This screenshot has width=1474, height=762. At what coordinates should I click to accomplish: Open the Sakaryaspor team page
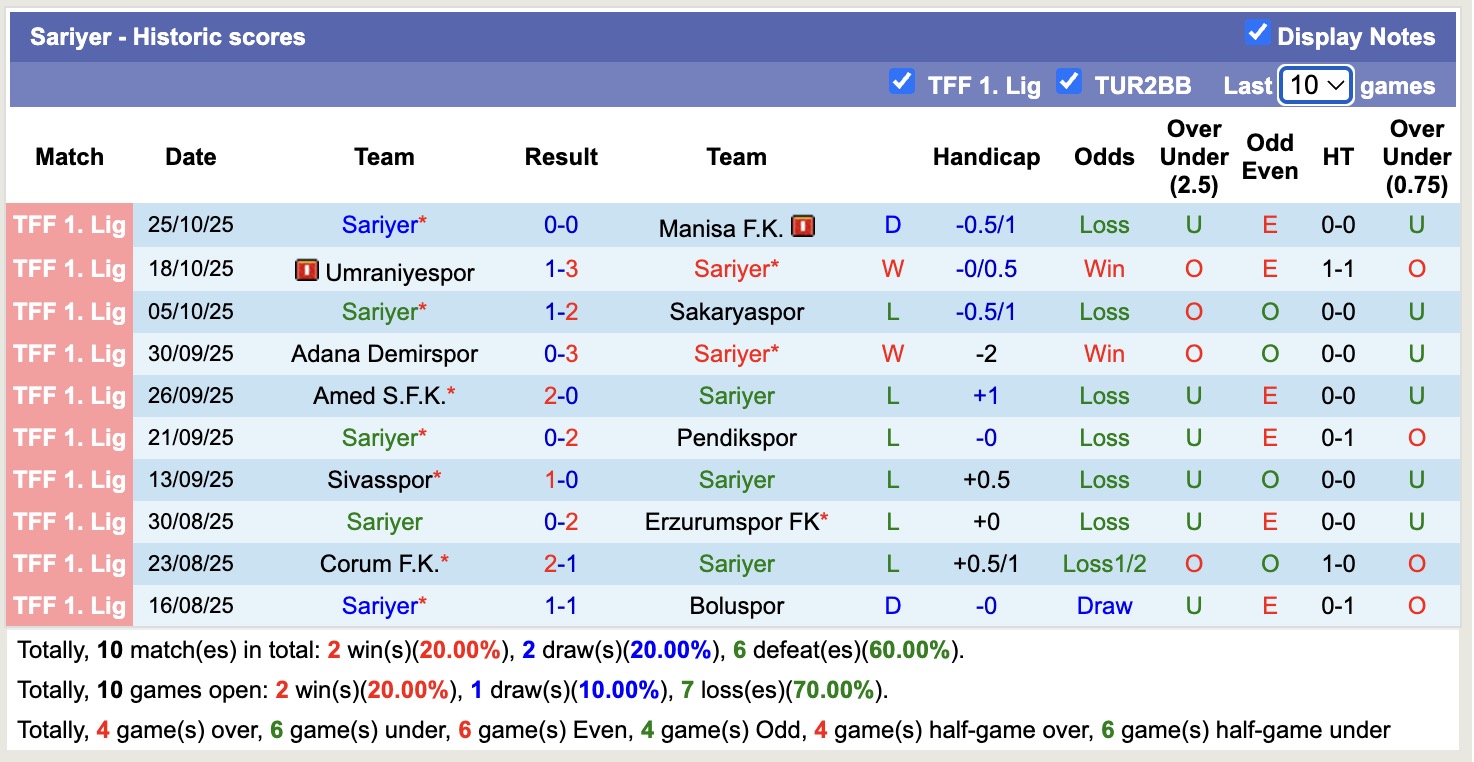tap(737, 311)
